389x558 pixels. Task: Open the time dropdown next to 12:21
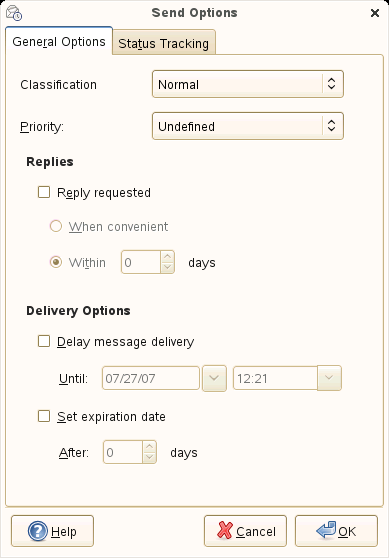(329, 378)
